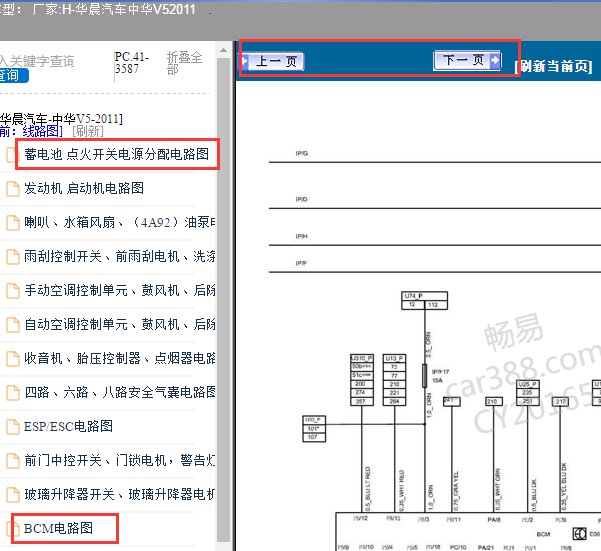Click document icon beside 前门中控开关
The width and height of the screenshot is (601, 551).
[x=13, y=461]
